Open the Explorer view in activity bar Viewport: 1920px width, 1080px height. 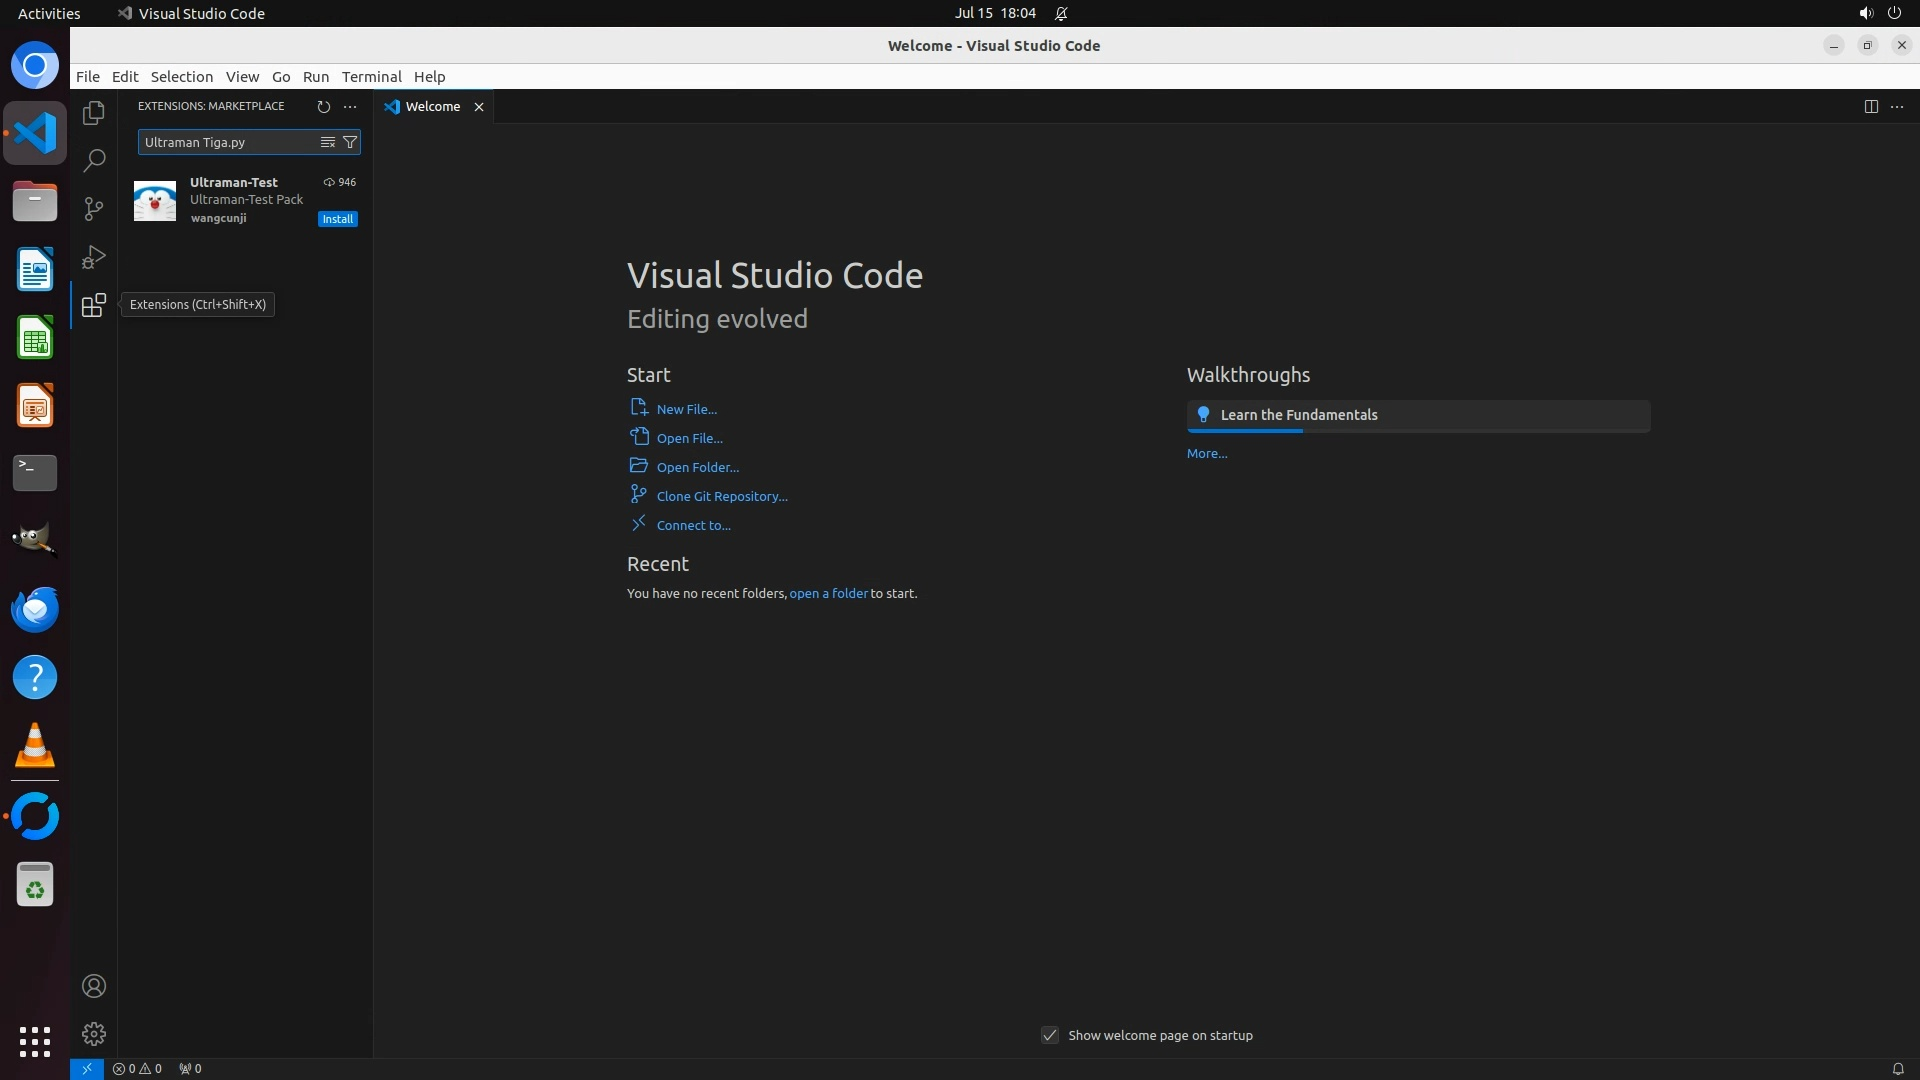point(94,113)
